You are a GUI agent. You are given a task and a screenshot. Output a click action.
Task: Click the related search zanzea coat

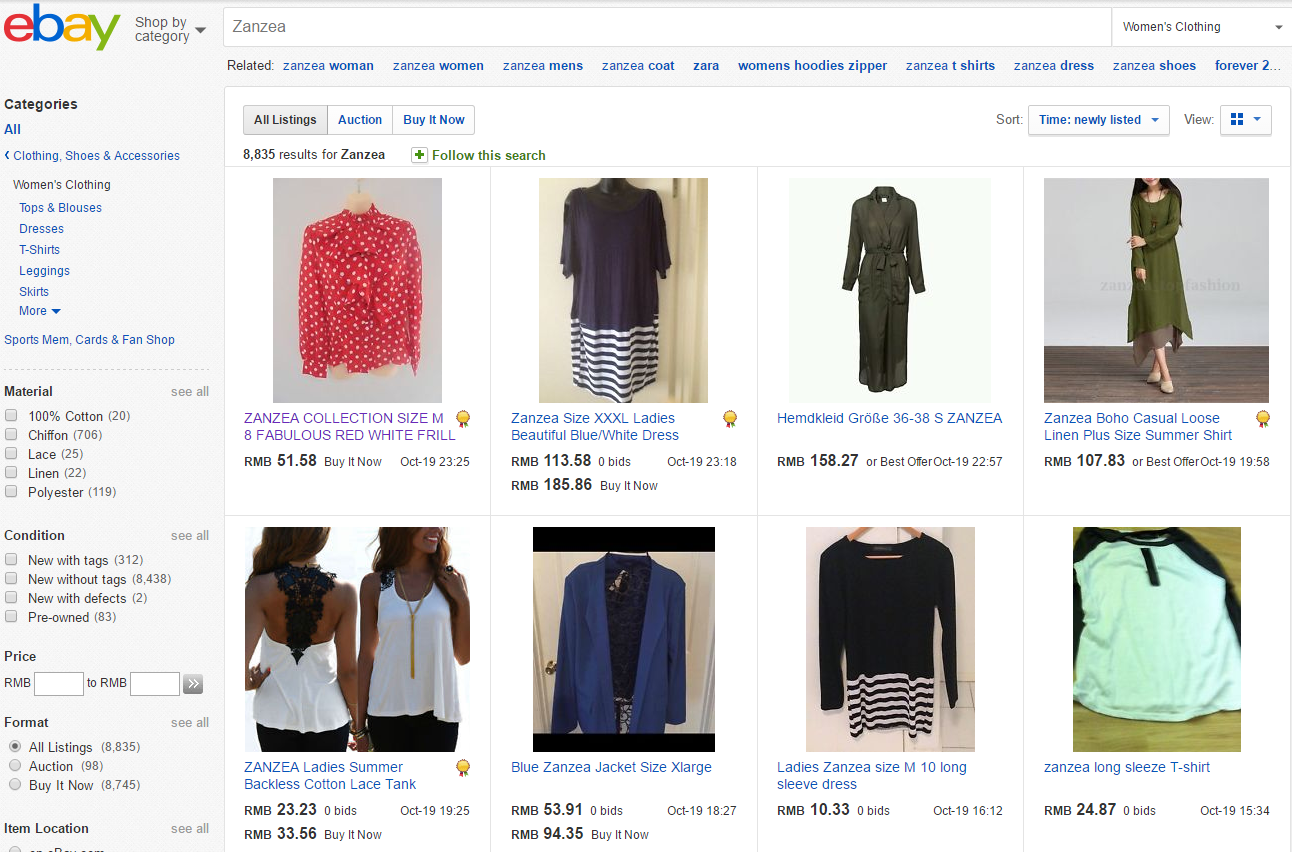[637, 66]
